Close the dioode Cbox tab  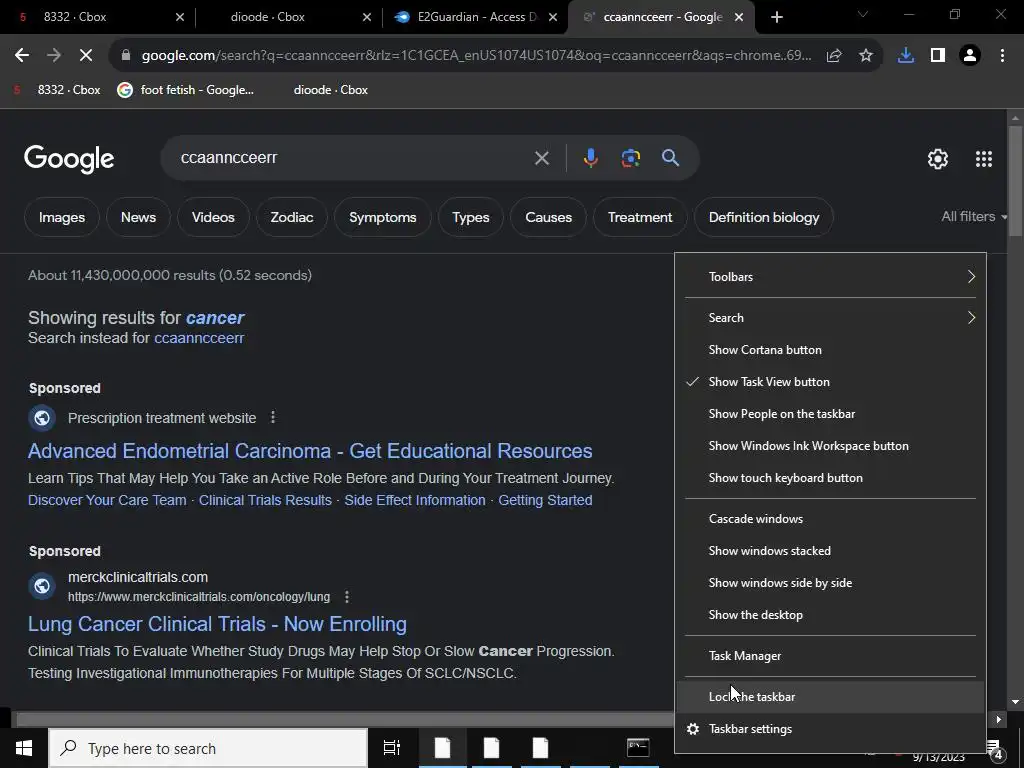coord(367,17)
